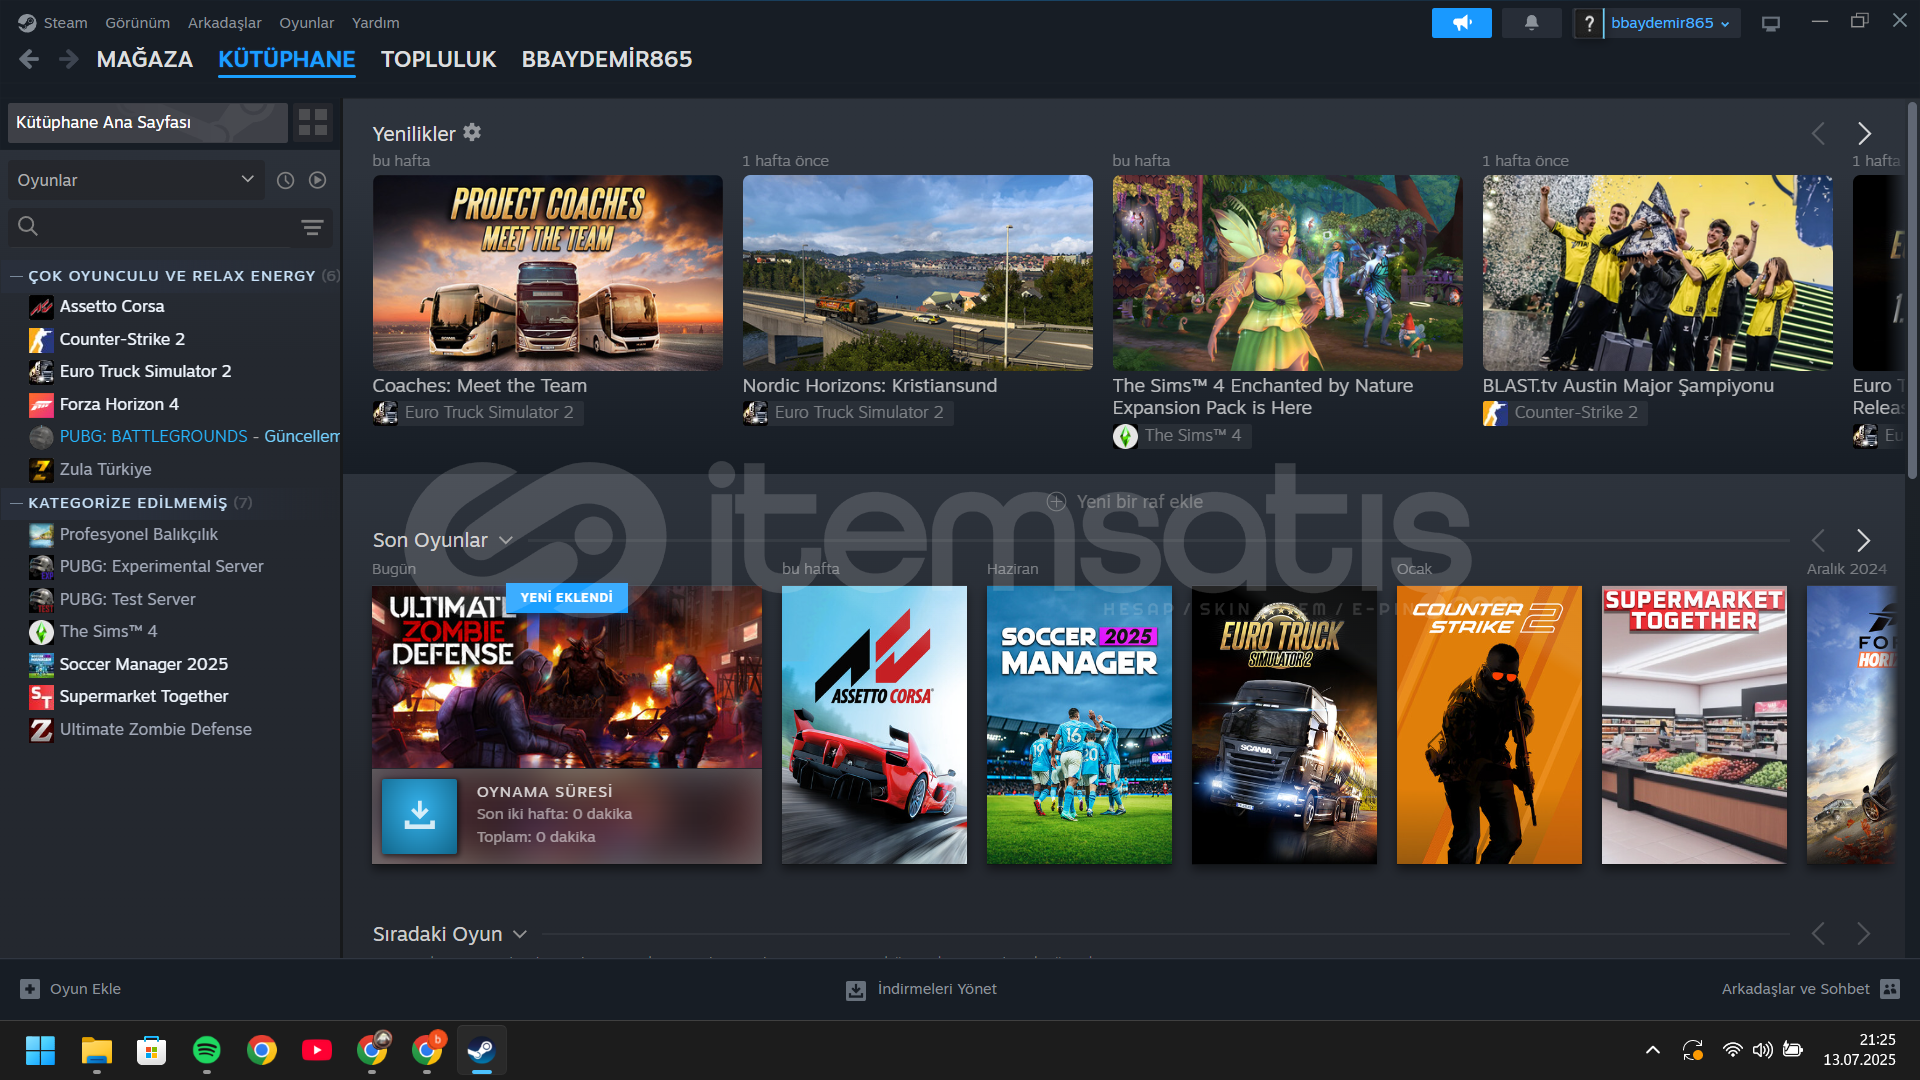This screenshot has width=1920, height=1080.
Task: Click Euro Truck Simulator 2 tag under Coaches news
Action: click(x=477, y=412)
